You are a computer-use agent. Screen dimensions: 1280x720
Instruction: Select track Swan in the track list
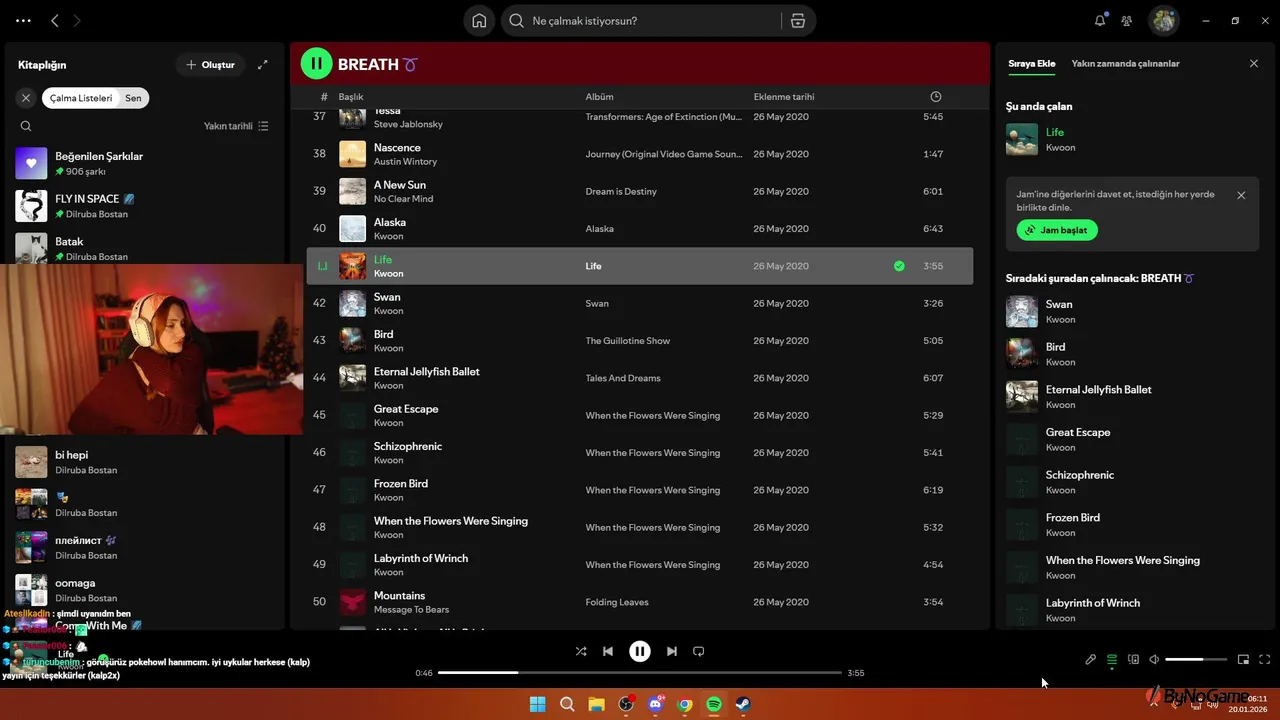click(640, 303)
